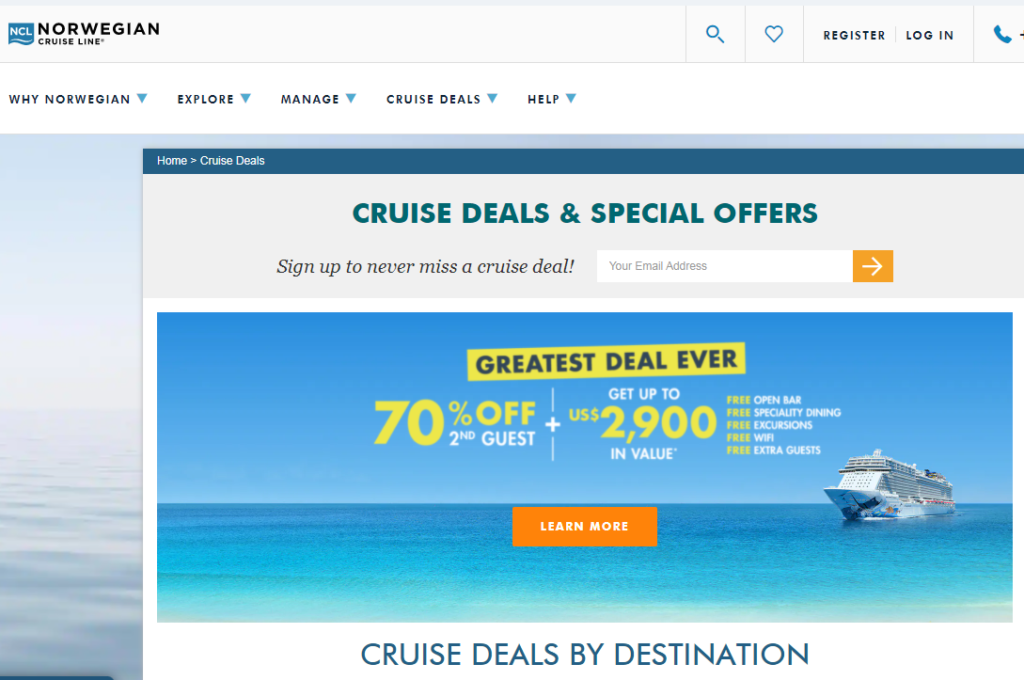Image resolution: width=1024 pixels, height=680 pixels.
Task: Click the cruise ship image in banner
Action: tap(890, 485)
